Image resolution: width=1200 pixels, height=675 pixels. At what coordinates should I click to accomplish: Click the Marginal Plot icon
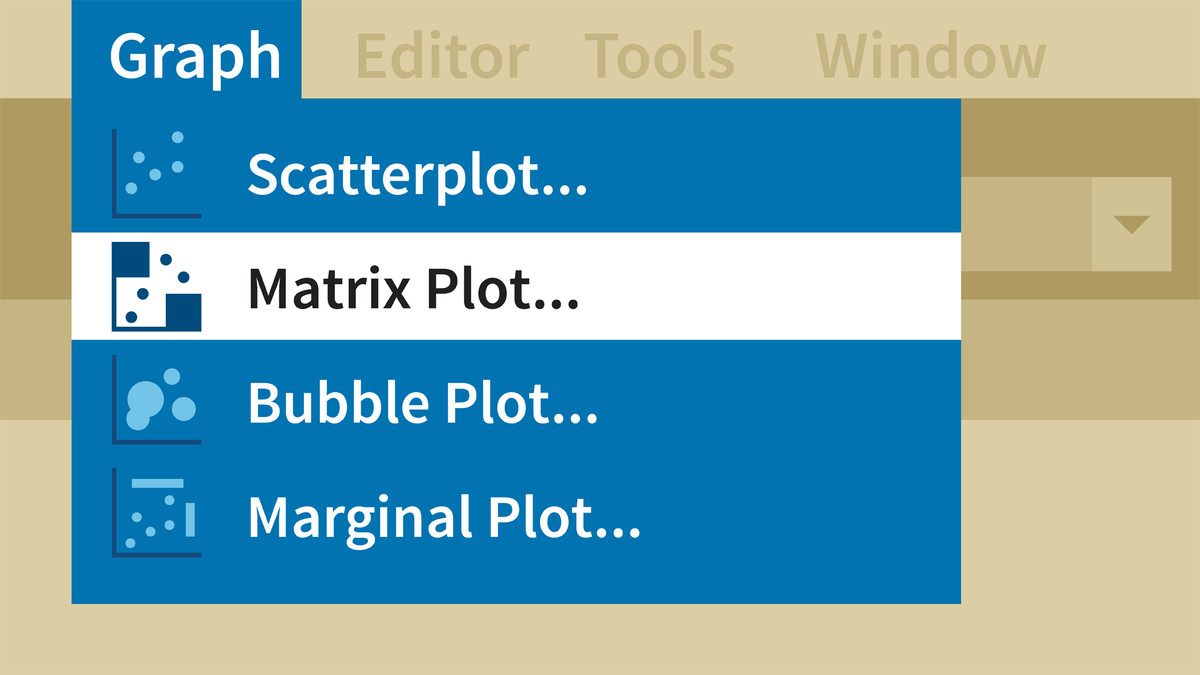157,512
